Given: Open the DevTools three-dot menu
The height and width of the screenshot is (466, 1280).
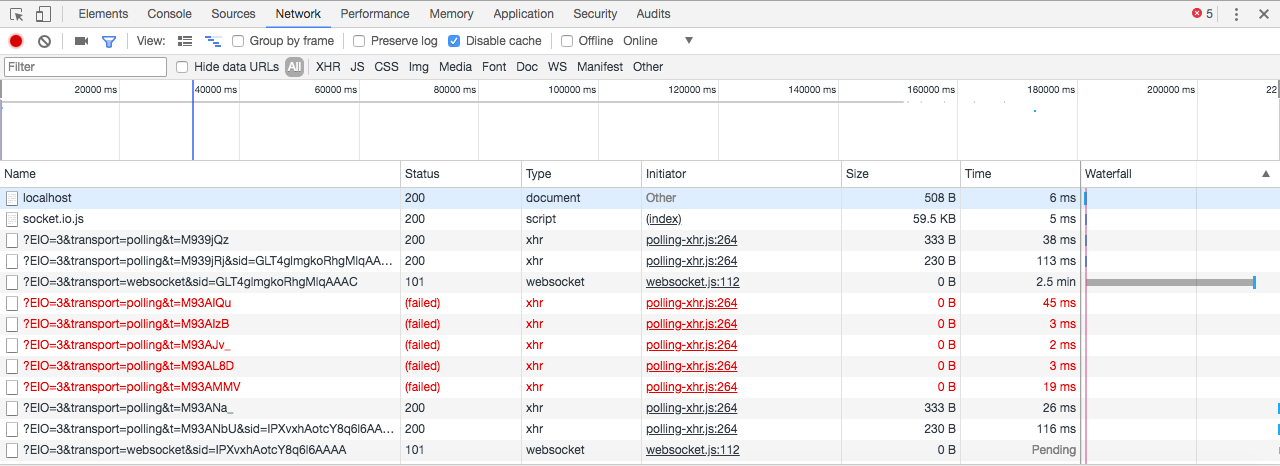Looking at the screenshot, I should pyautogui.click(x=1237, y=14).
